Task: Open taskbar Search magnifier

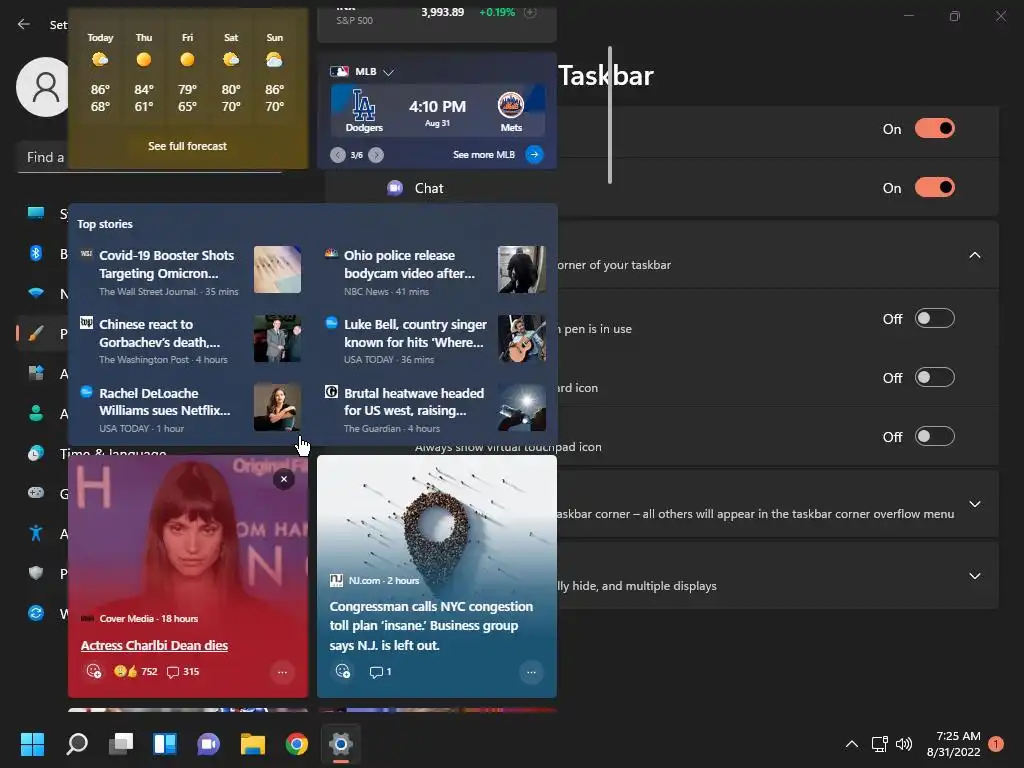Action: tap(77, 744)
